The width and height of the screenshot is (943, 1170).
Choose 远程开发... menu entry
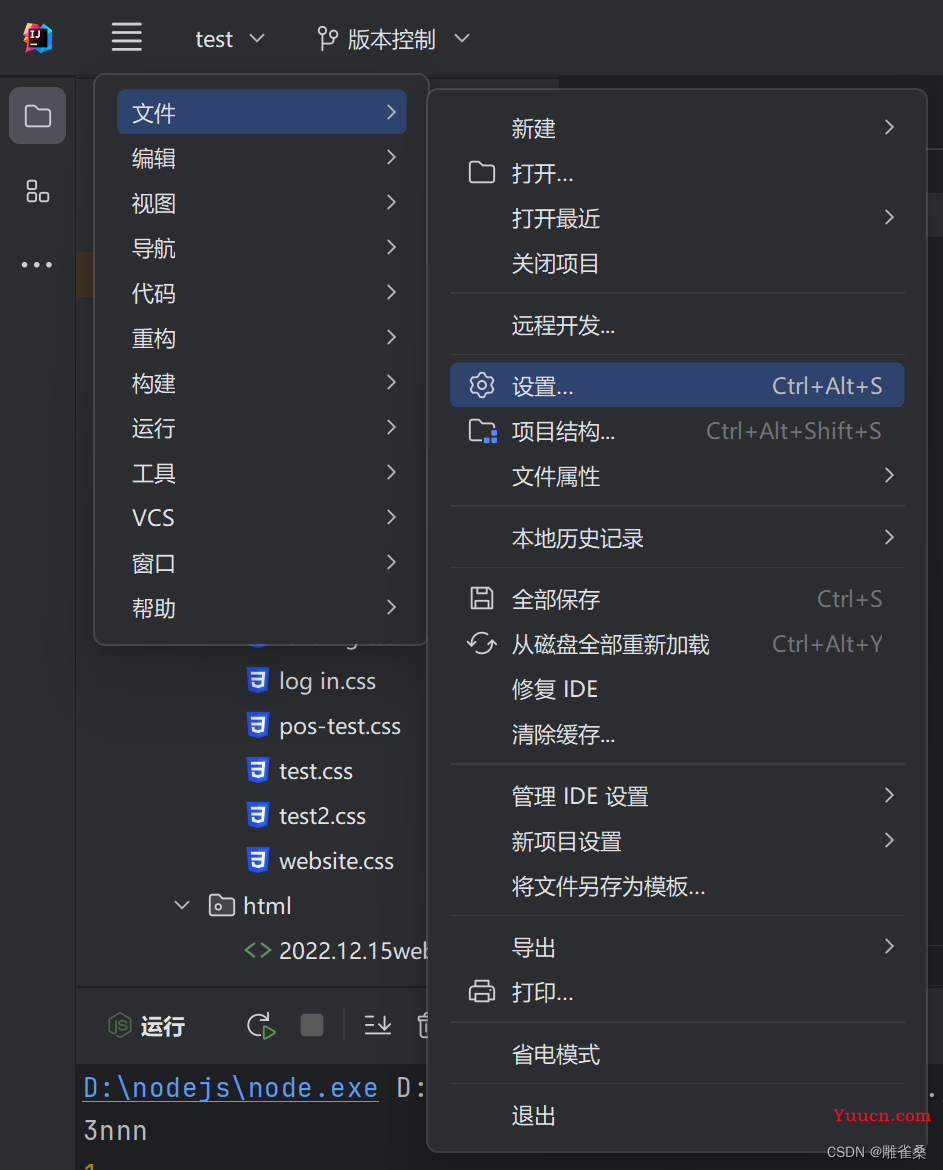tap(677, 325)
